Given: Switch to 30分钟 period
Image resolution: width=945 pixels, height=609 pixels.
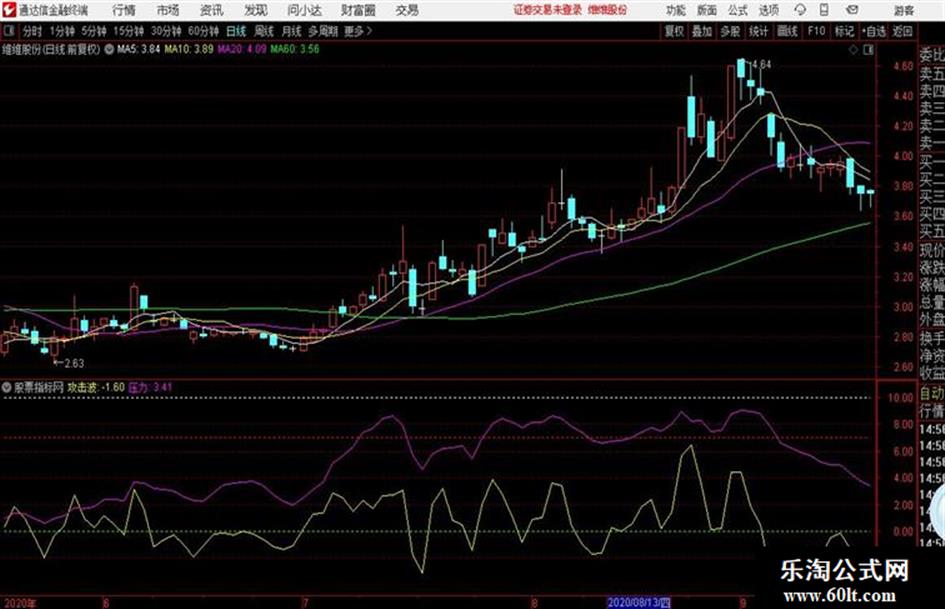Looking at the screenshot, I should (166, 31).
